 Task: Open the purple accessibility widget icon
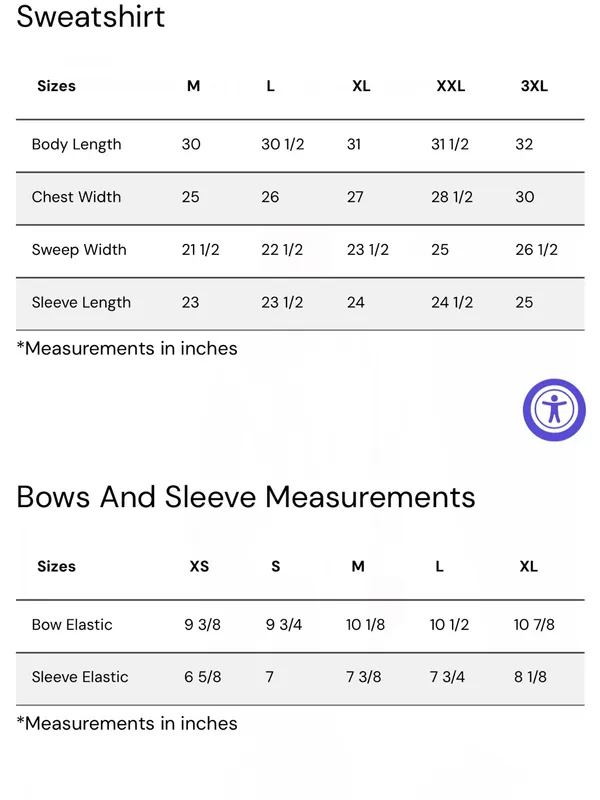click(554, 410)
